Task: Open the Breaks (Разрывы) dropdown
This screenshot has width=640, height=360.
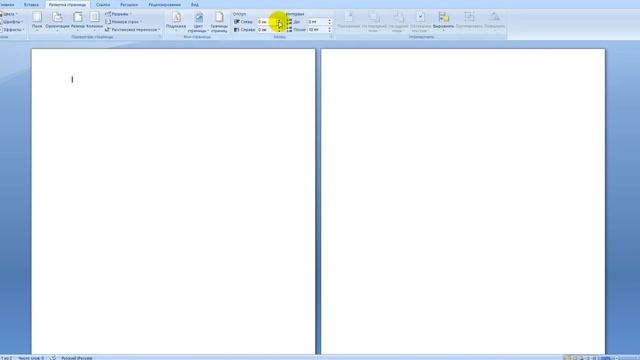Action: click(x=118, y=14)
